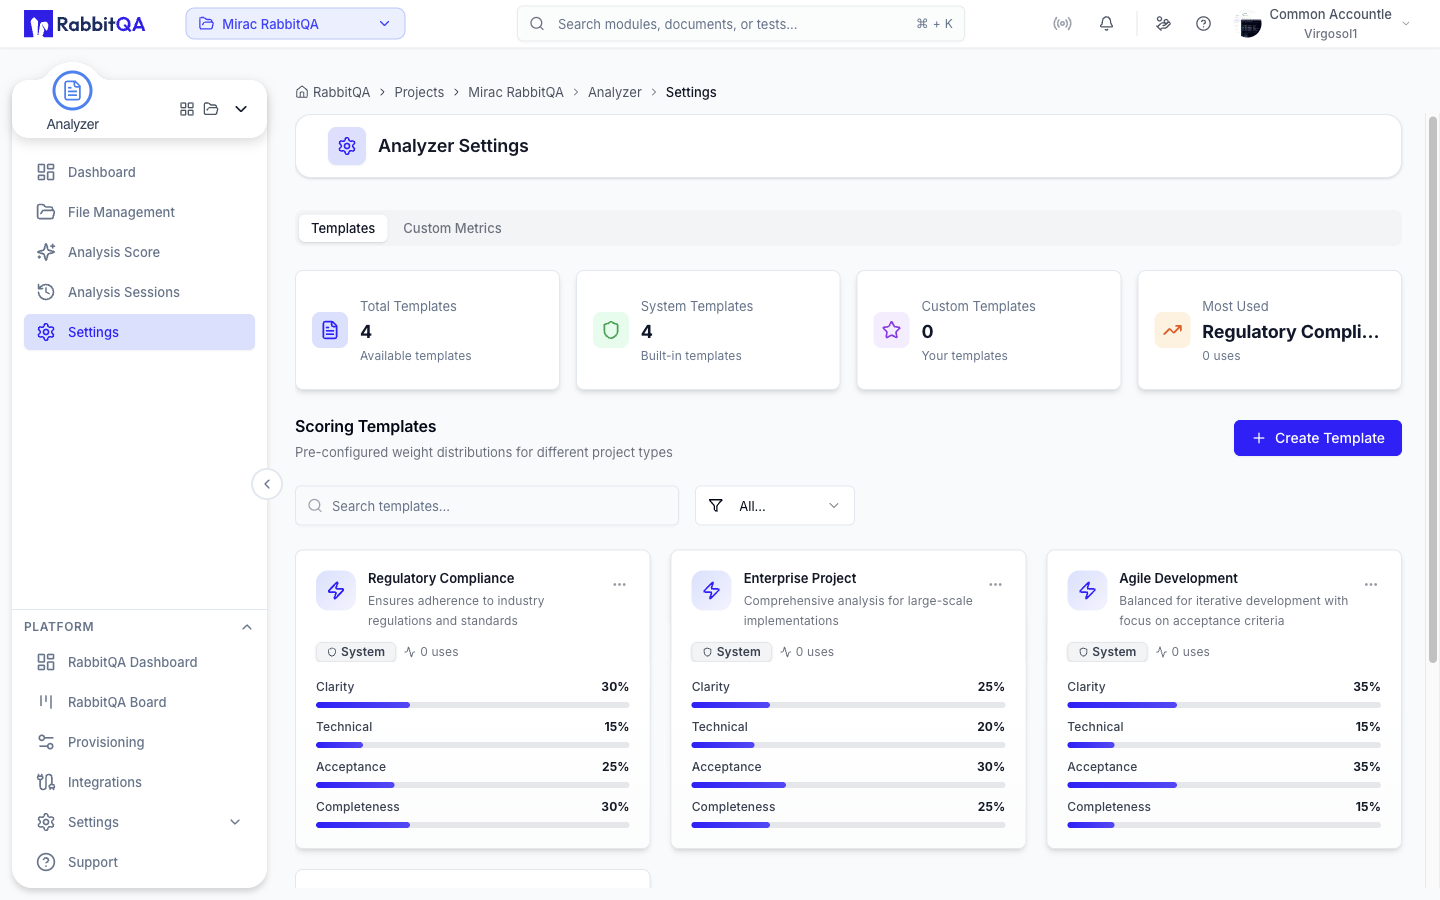The width and height of the screenshot is (1440, 900).
Task: Open the broadcast signal icon in header
Action: point(1062,24)
